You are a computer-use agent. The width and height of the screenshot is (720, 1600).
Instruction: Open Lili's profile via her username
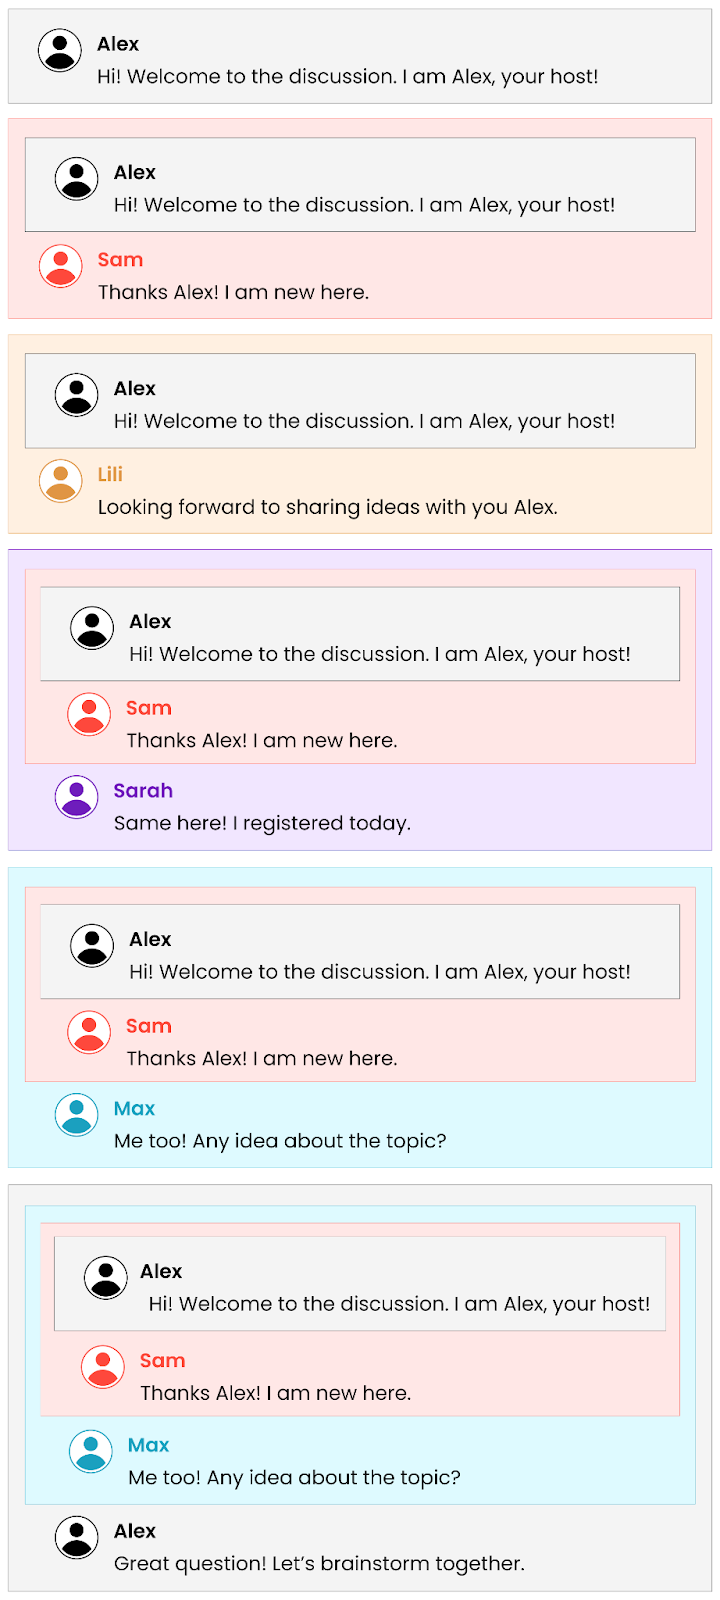click(x=110, y=474)
